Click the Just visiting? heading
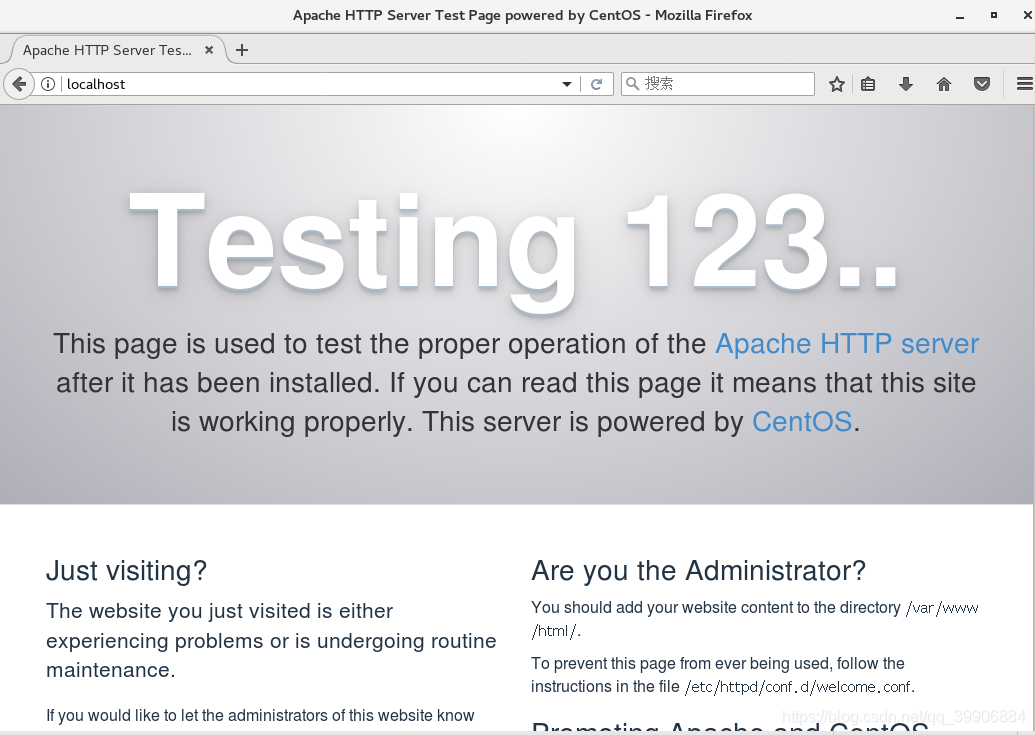The image size is (1035, 735). coord(127,571)
